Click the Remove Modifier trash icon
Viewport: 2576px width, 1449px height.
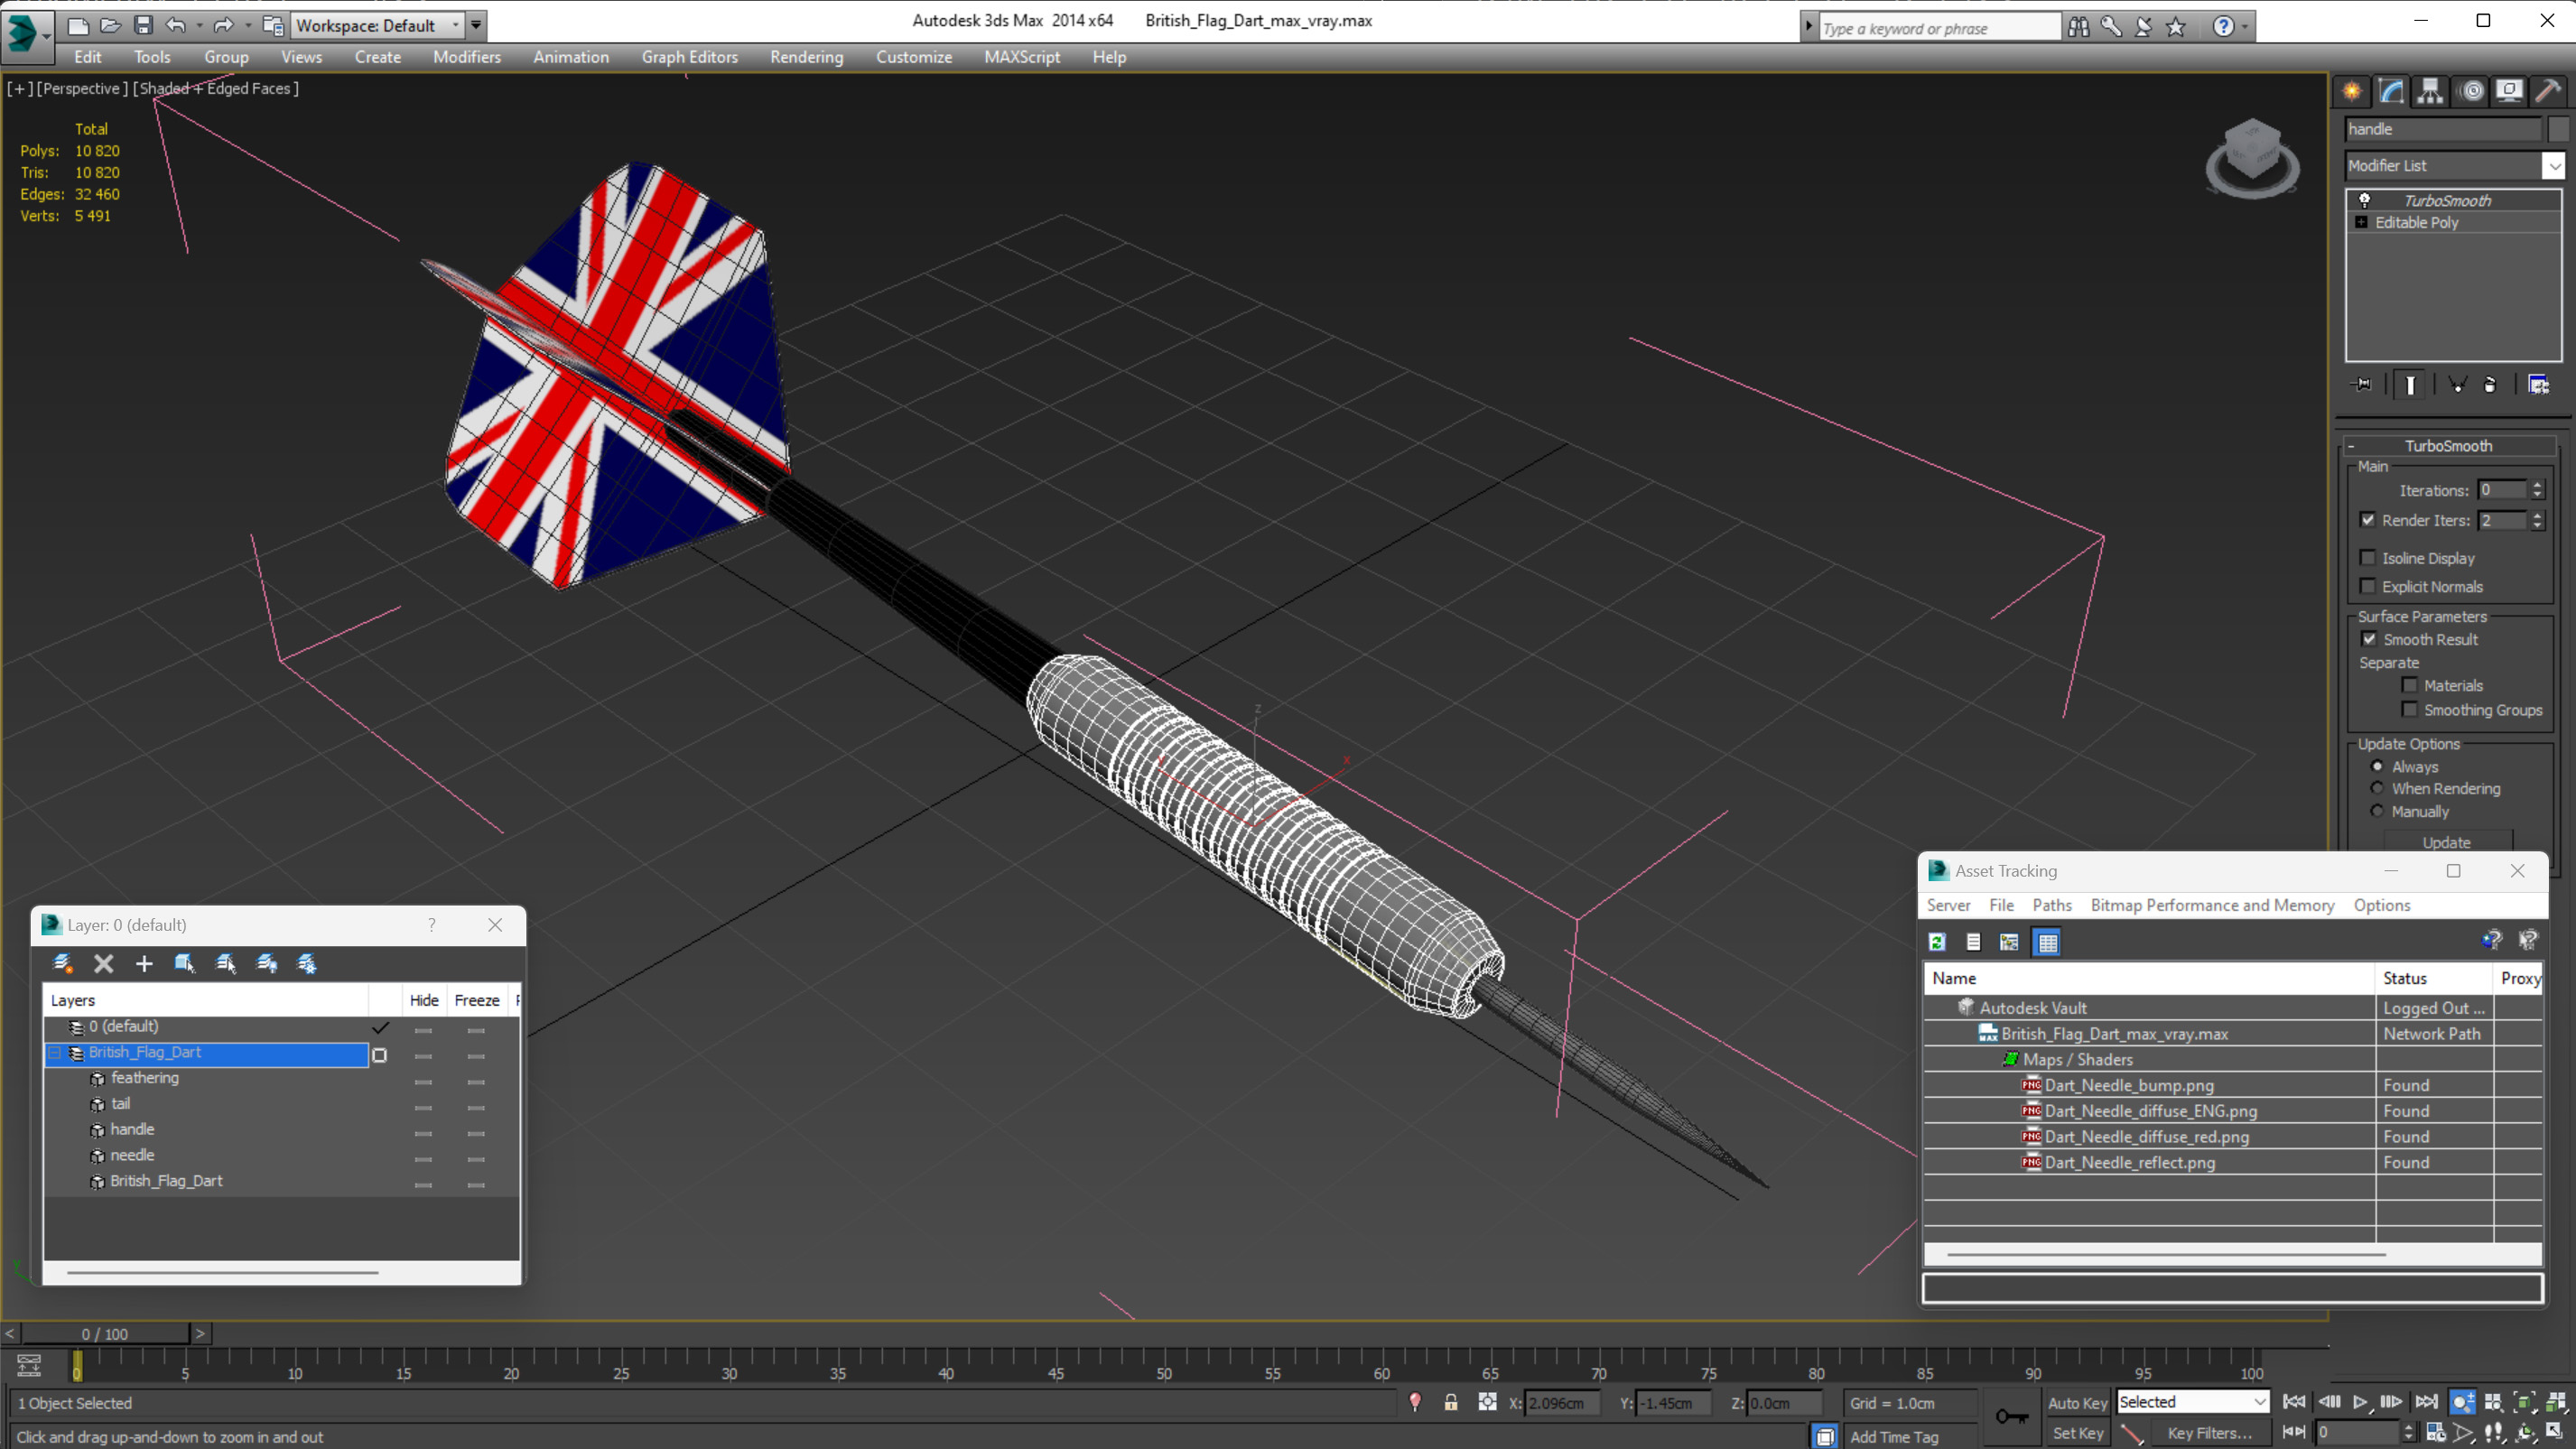[x=2490, y=385]
